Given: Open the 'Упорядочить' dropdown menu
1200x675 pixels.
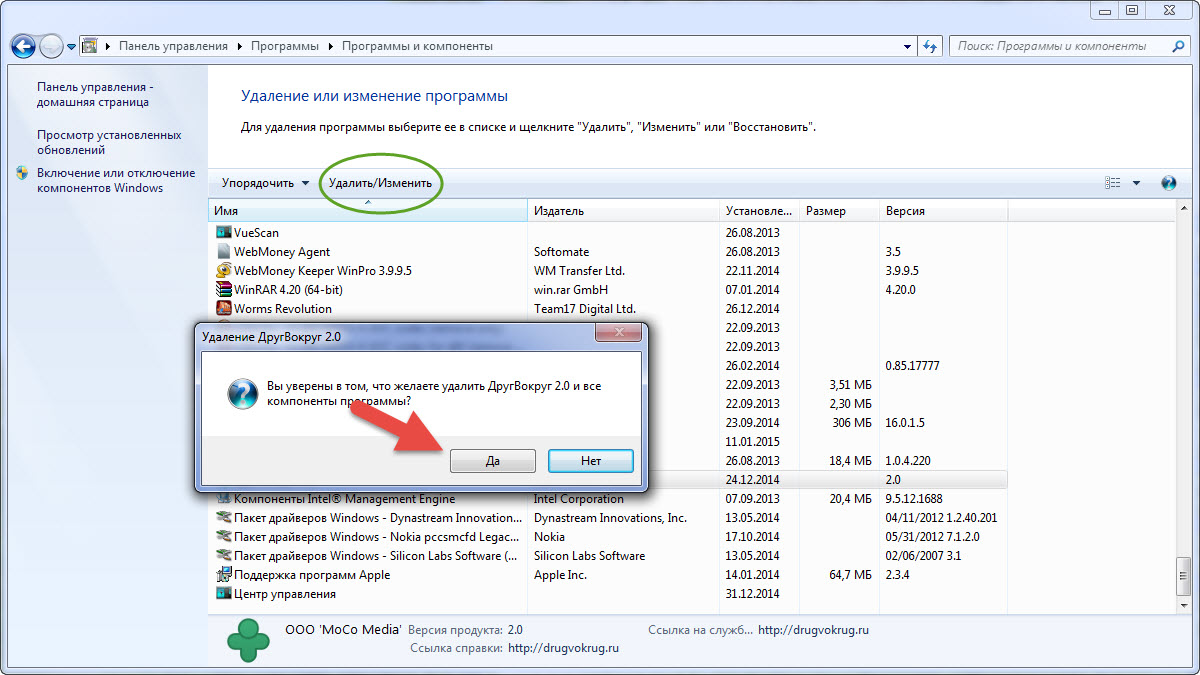Looking at the screenshot, I should coord(265,183).
